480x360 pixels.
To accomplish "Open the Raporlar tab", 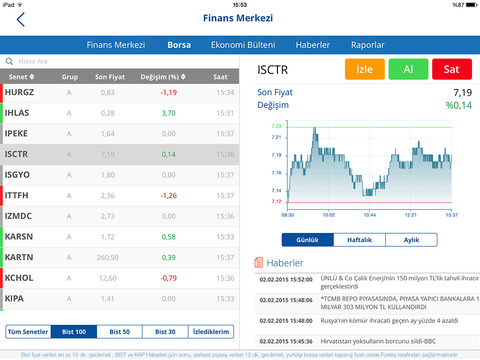I will (368, 45).
